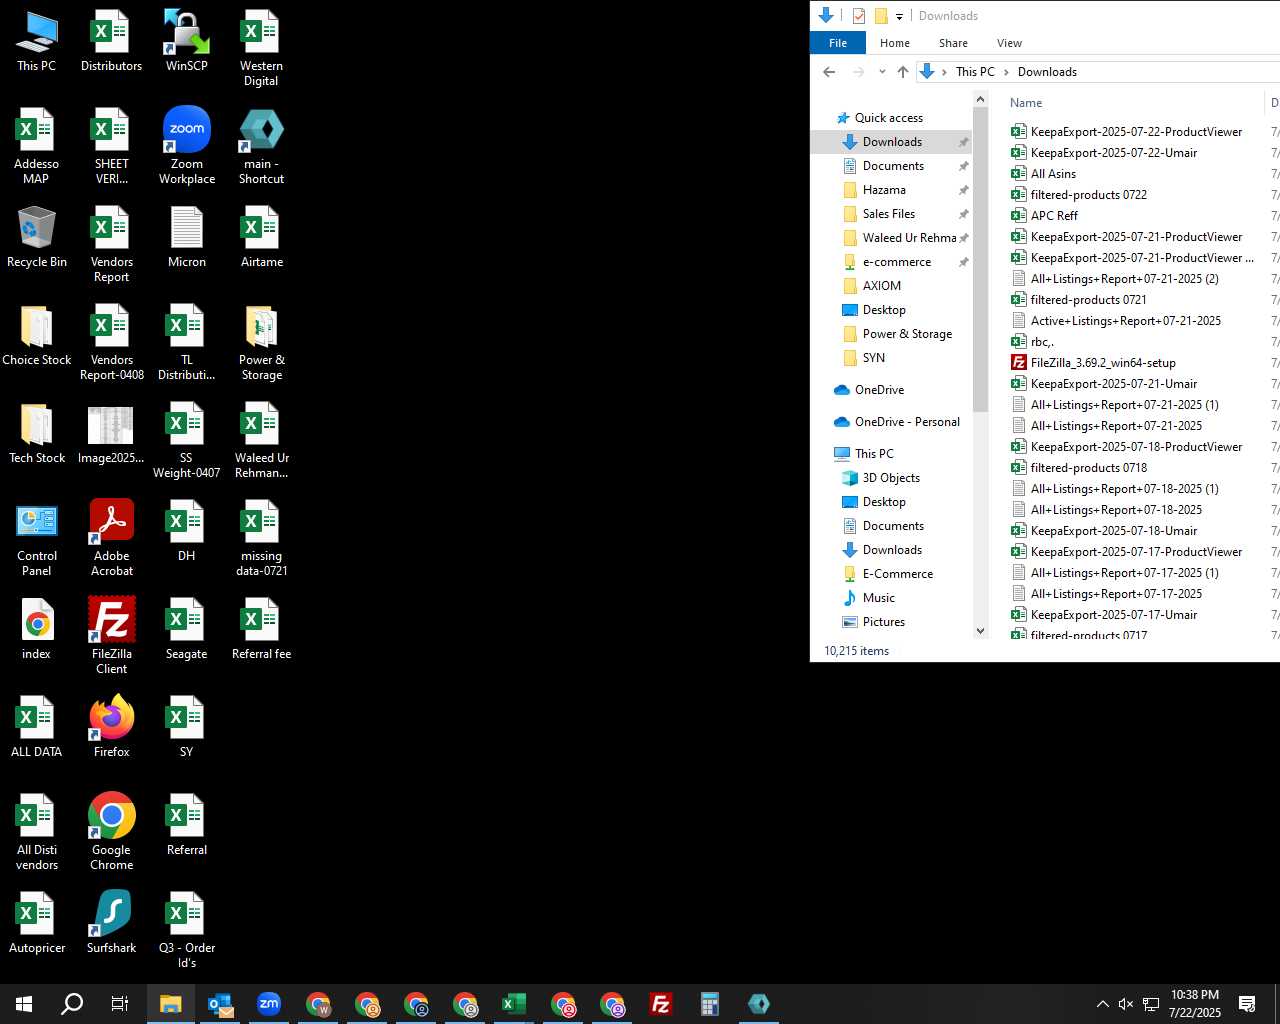Screen dimensions: 1280x1024
Task: Select Quick access in navigation pane
Action: click(x=889, y=118)
